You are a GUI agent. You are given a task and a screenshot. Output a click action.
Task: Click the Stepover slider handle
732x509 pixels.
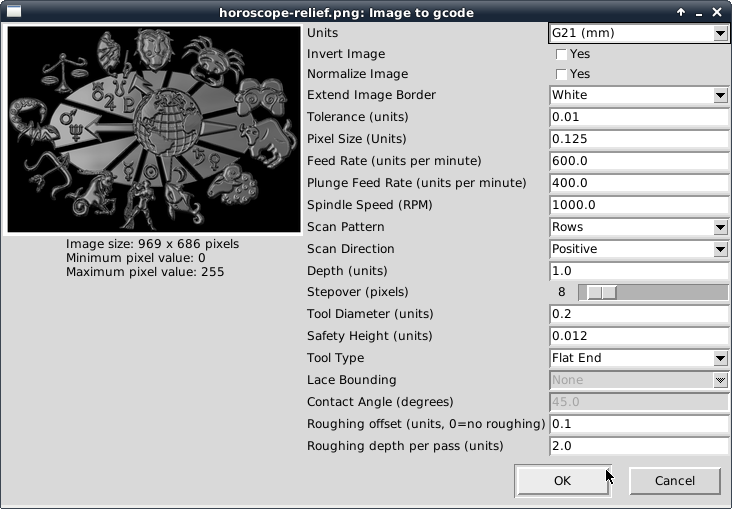601,292
